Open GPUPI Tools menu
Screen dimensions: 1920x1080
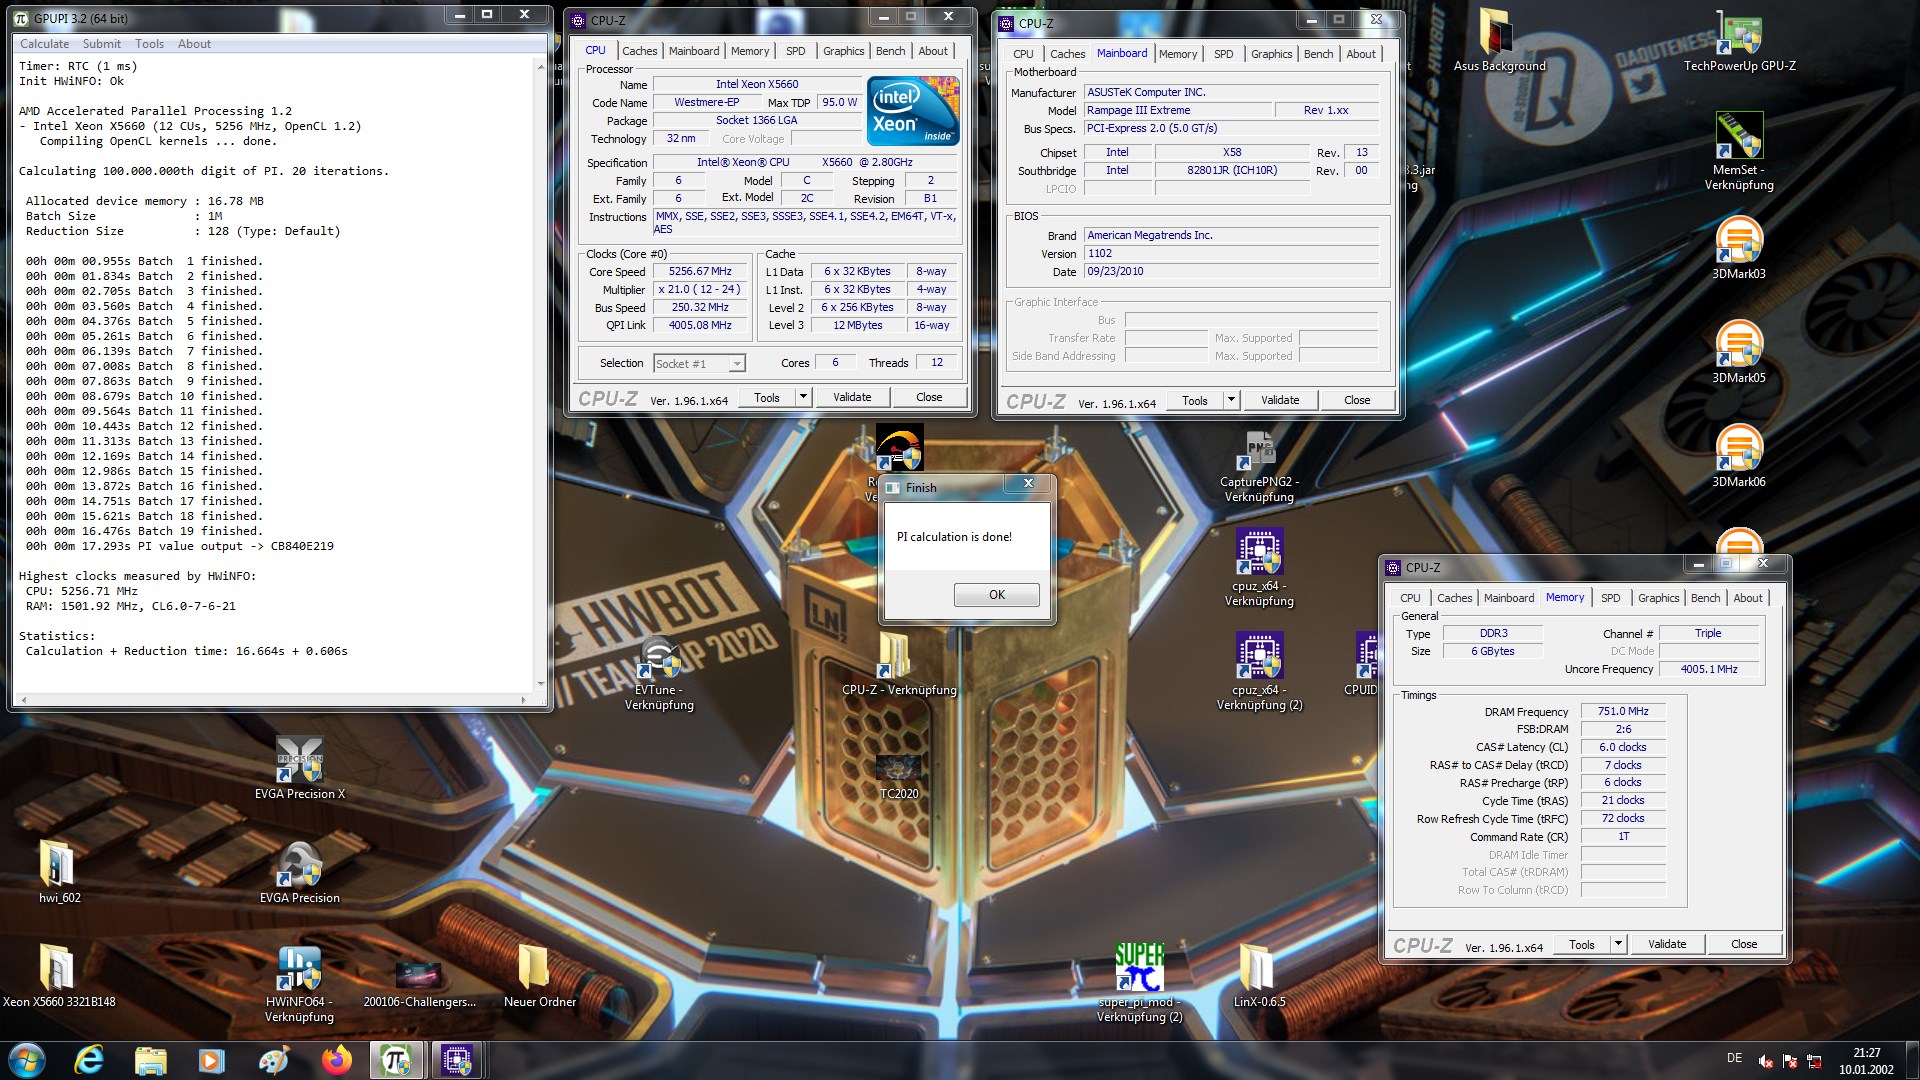(x=149, y=44)
